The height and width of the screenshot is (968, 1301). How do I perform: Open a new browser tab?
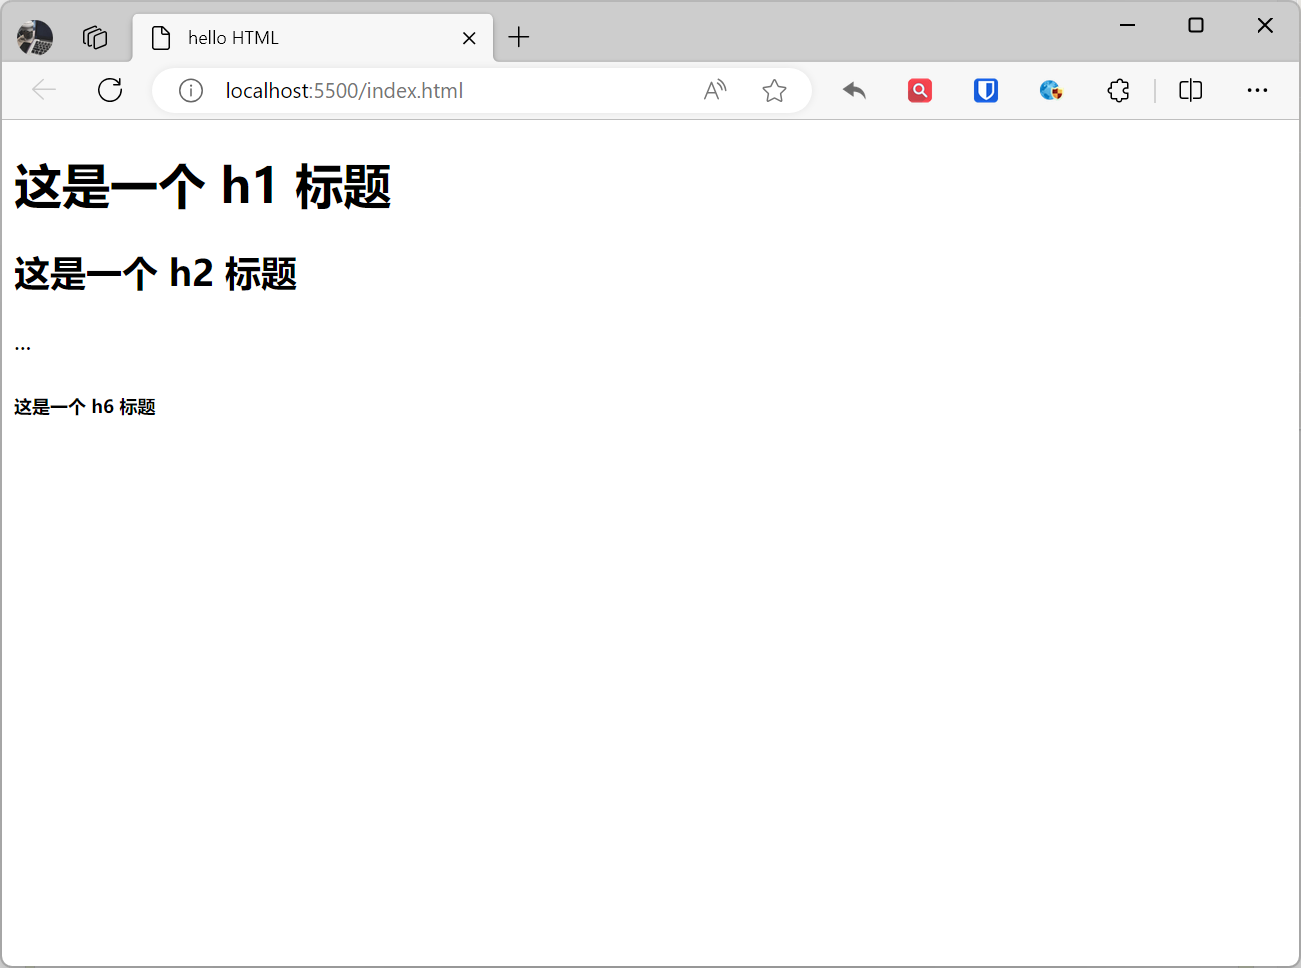pos(518,37)
